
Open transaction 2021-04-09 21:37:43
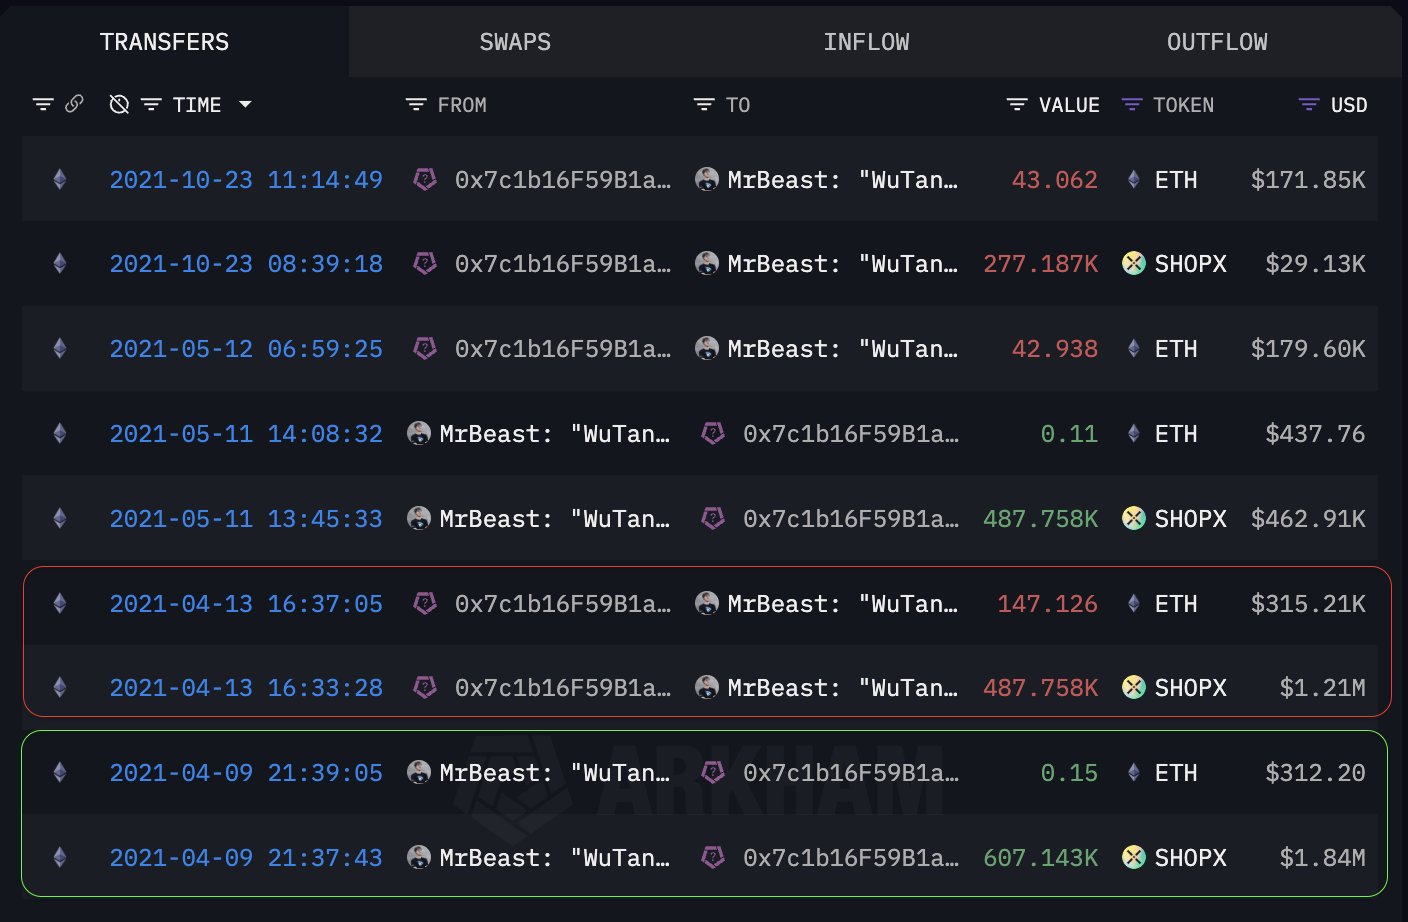coord(246,858)
